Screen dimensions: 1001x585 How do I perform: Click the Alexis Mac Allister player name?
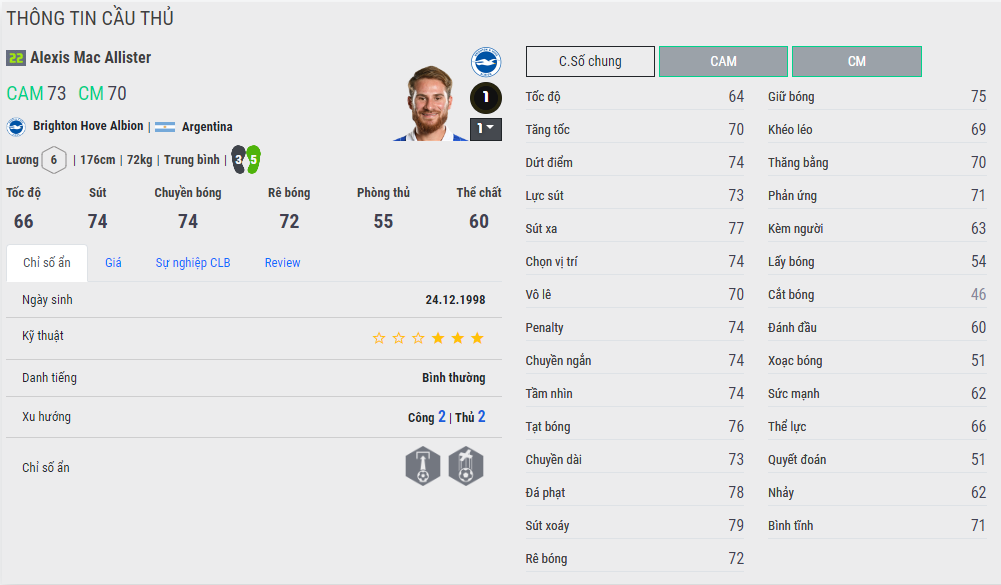coord(90,58)
